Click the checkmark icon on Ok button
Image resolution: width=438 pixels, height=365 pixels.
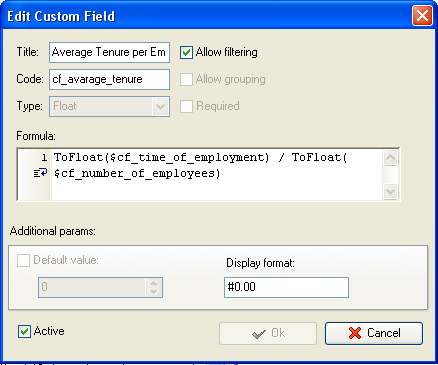[x=259, y=334]
